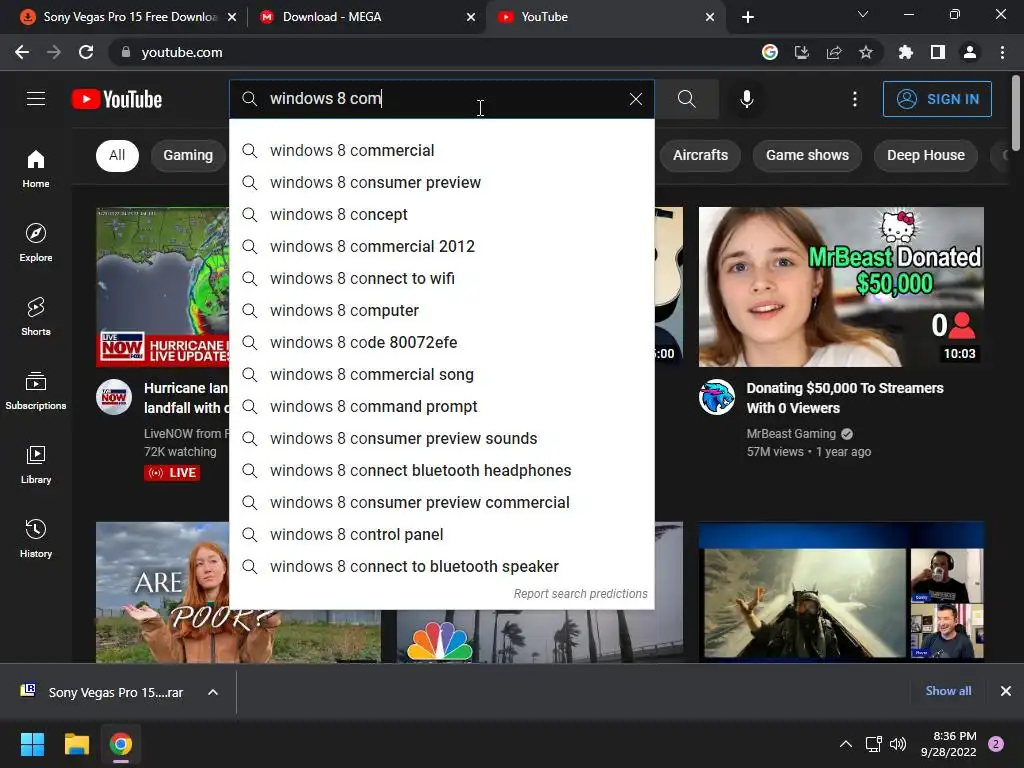Screen dimensions: 1024x768
Task: Go to Home in the sidebar
Action: (36, 169)
